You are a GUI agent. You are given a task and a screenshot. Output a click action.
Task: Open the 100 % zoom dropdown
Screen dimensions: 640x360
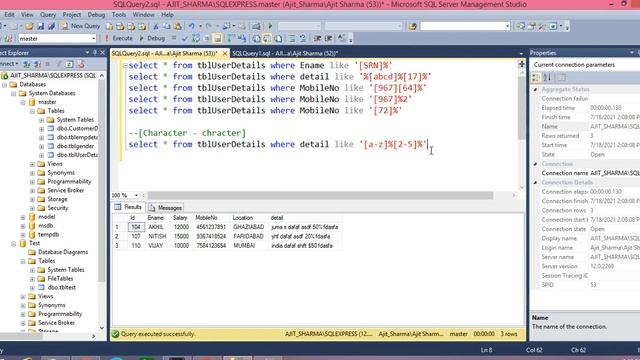pos(136,196)
